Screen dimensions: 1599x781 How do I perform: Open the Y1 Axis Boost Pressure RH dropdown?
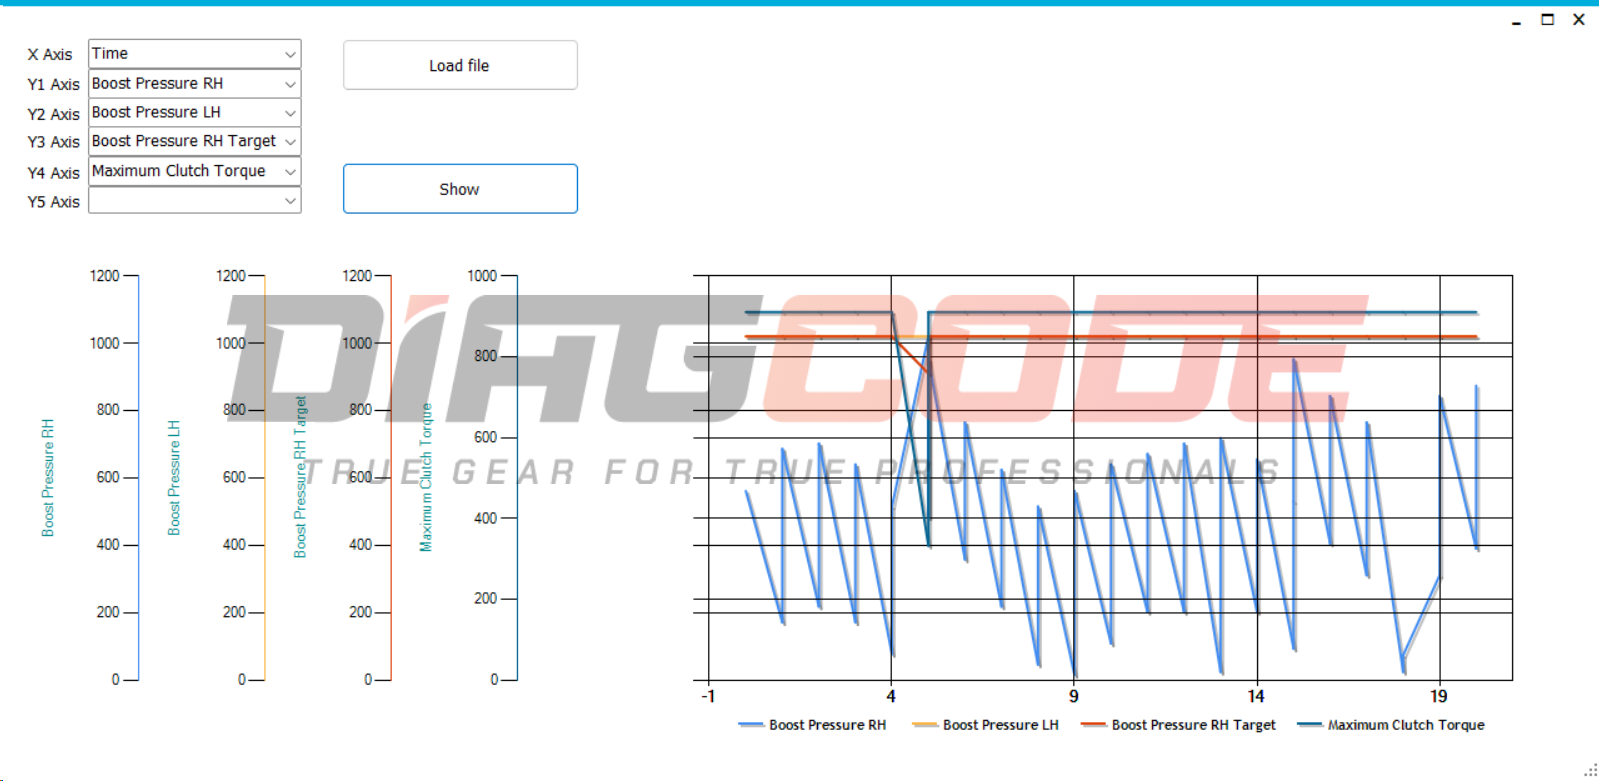point(195,84)
